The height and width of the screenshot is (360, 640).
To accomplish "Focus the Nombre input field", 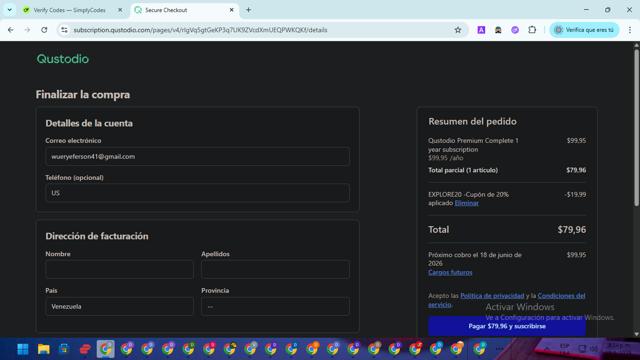I will point(120,269).
